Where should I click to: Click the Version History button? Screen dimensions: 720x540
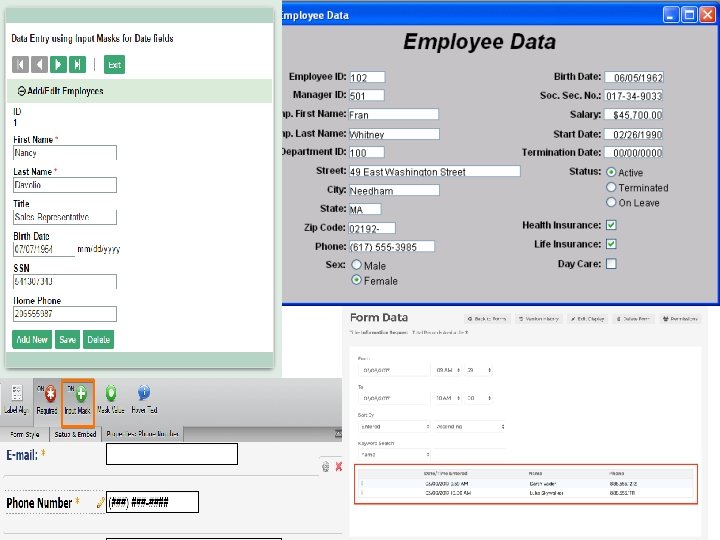pos(538,319)
